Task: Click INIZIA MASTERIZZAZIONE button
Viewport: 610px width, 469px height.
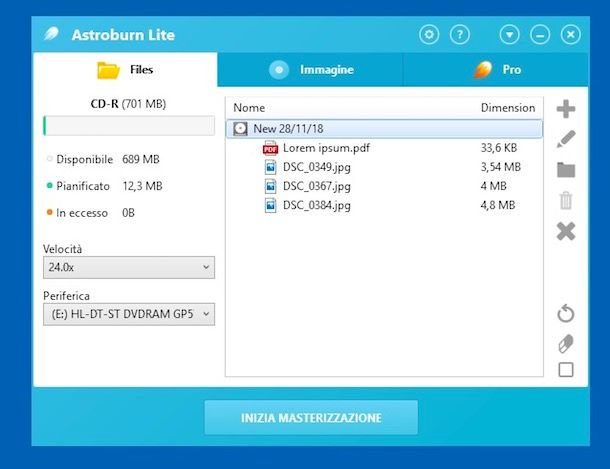Action: tap(311, 418)
